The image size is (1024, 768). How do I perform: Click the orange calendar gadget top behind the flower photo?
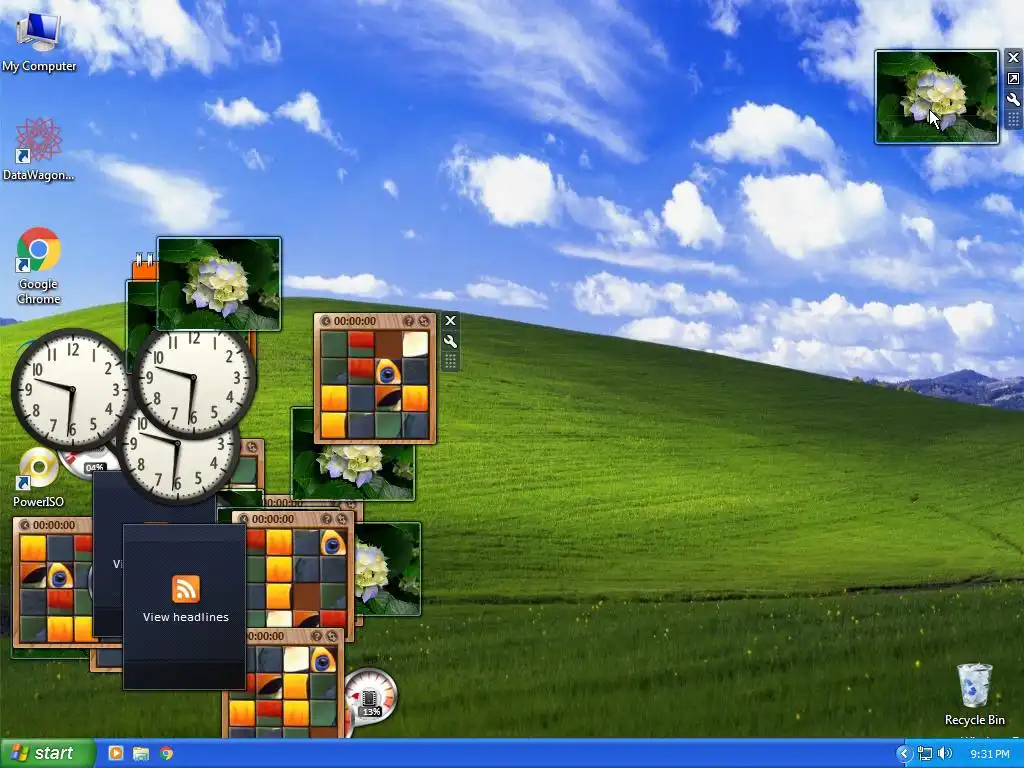(x=144, y=267)
